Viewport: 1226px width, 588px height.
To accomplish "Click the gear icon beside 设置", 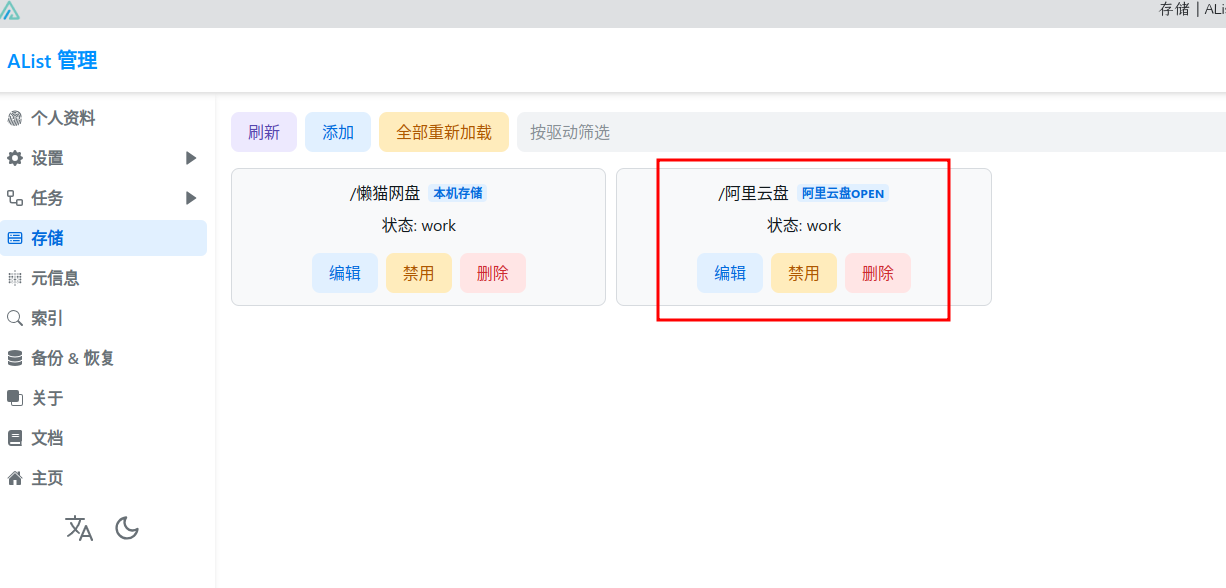I will coord(15,158).
